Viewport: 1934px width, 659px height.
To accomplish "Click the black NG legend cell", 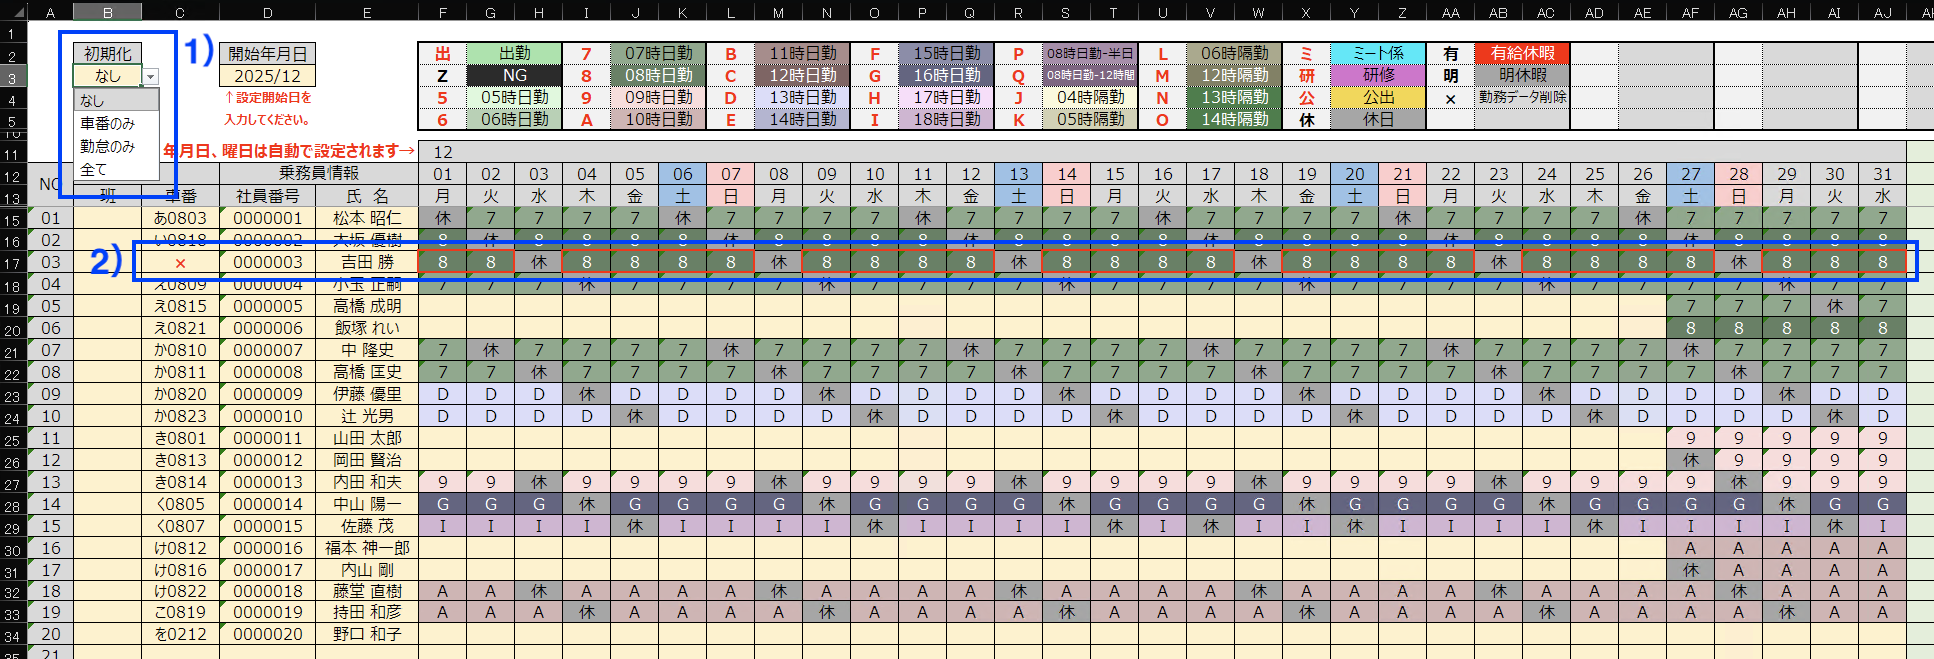I will [x=514, y=76].
